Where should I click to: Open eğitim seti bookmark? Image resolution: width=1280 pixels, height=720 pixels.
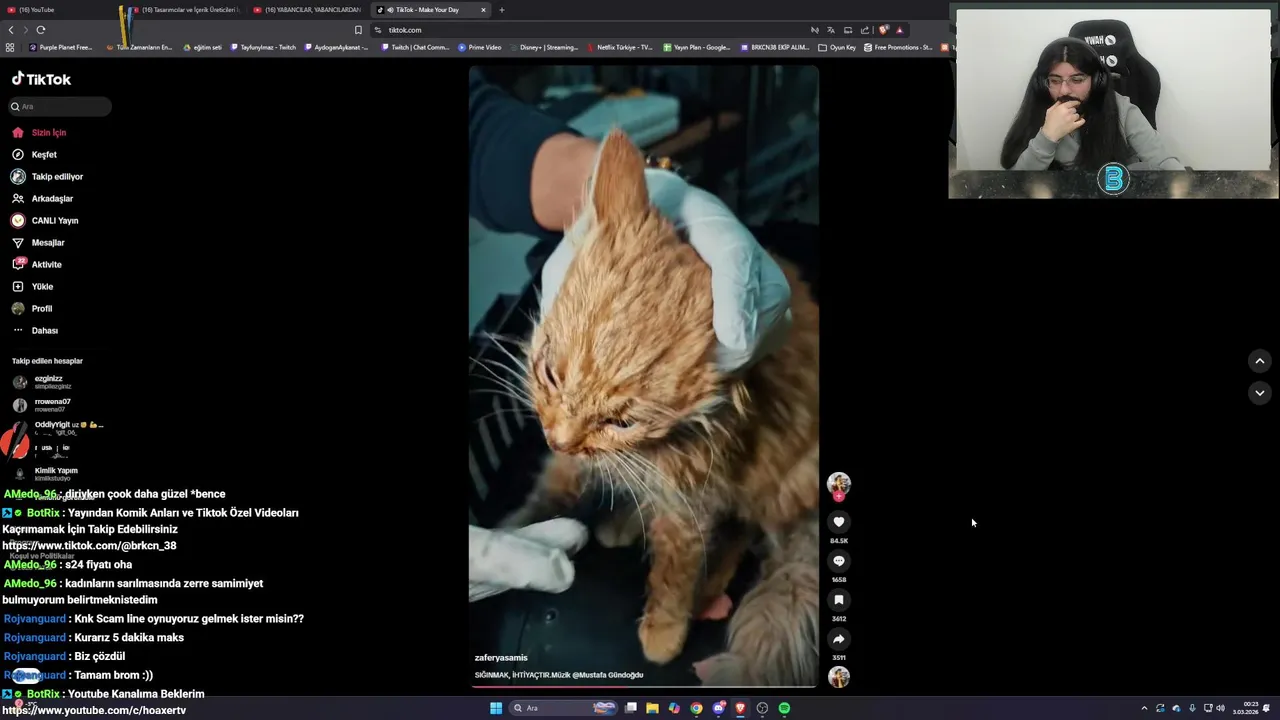pos(203,47)
